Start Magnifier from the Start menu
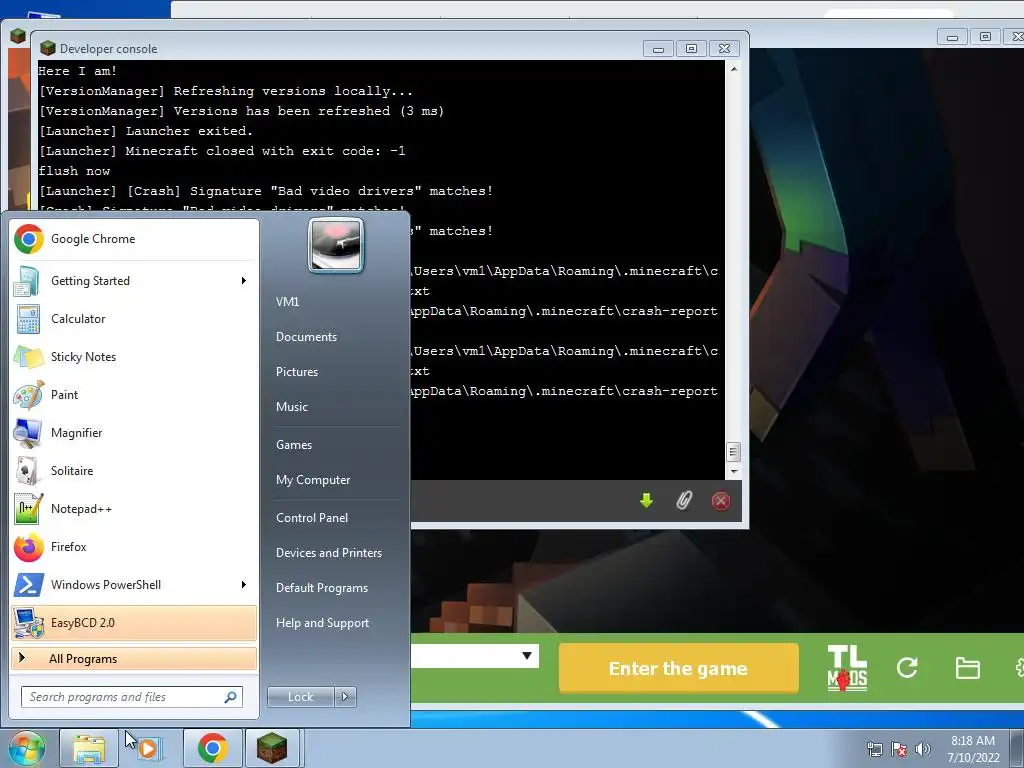Image resolution: width=1024 pixels, height=768 pixels. click(x=134, y=432)
